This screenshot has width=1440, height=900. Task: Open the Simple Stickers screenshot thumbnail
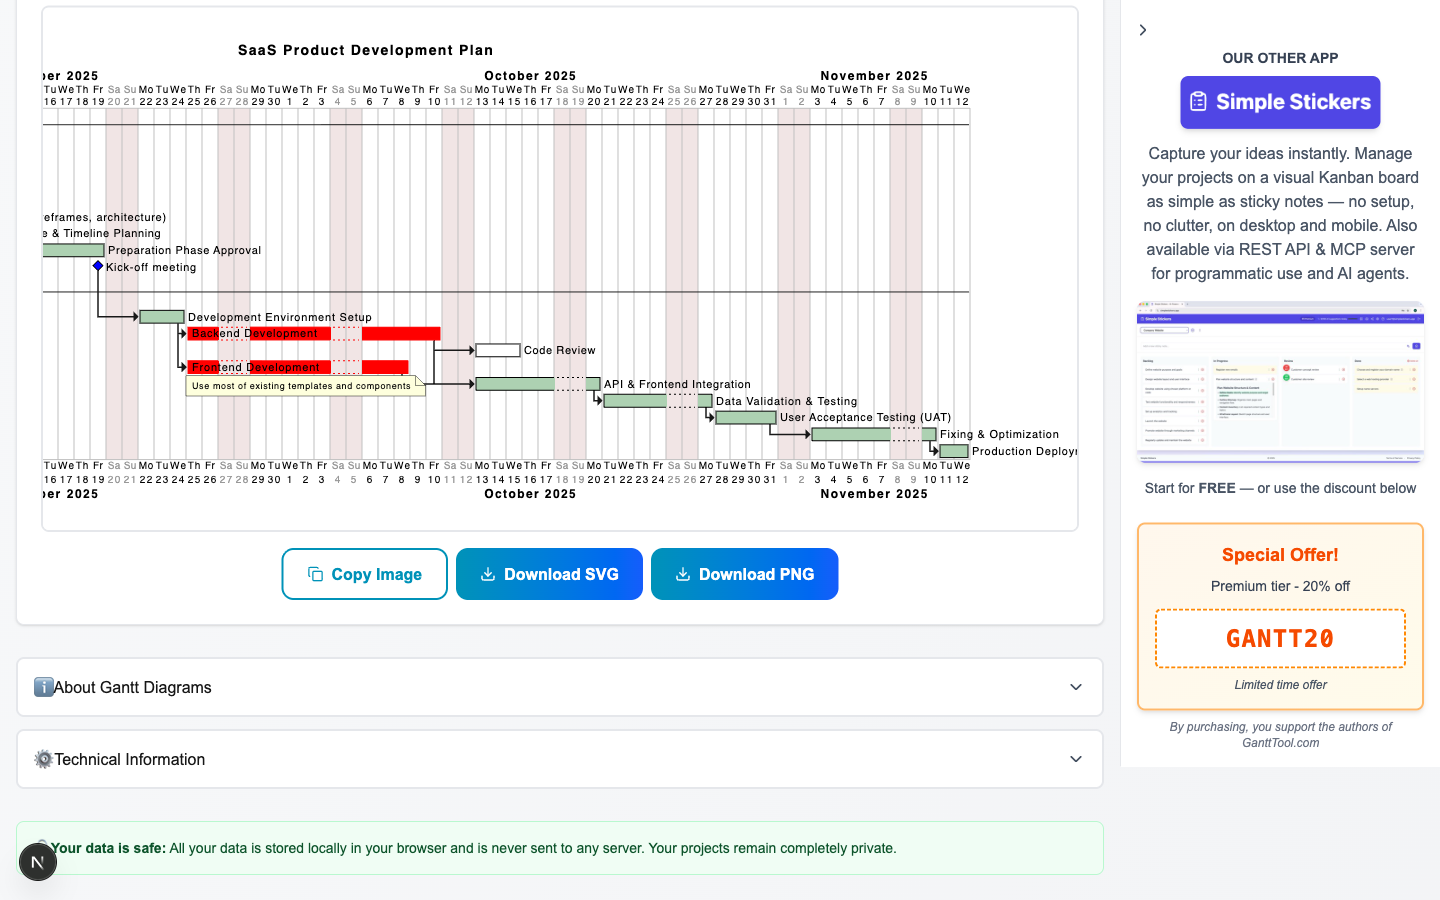[1280, 382]
